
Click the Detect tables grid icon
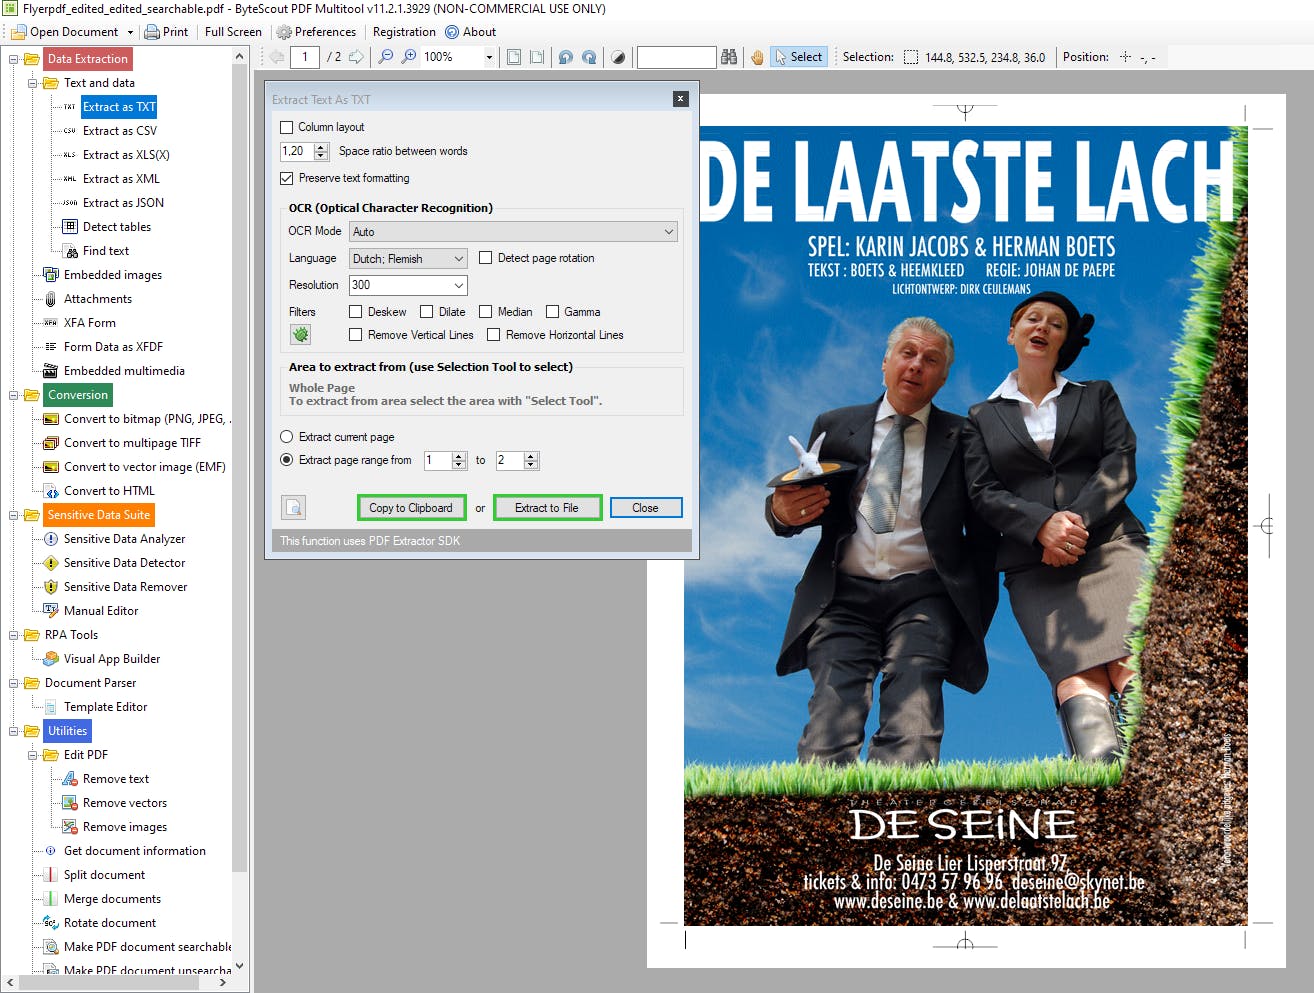(x=70, y=227)
